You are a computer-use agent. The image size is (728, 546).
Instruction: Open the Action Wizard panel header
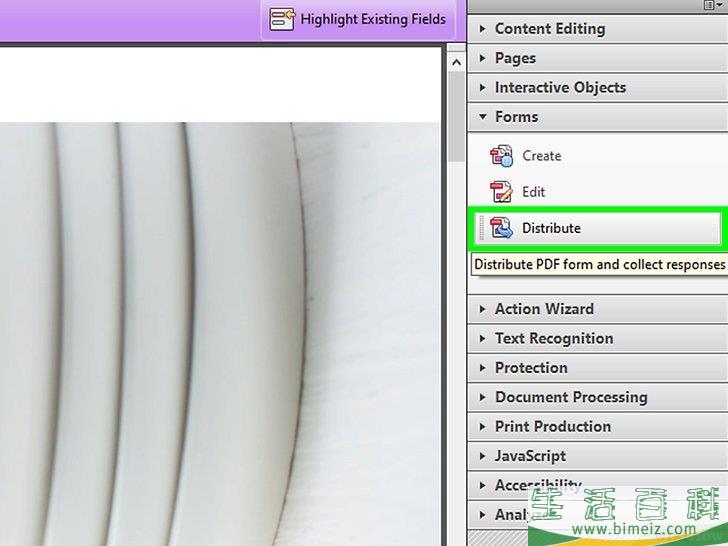coord(598,309)
